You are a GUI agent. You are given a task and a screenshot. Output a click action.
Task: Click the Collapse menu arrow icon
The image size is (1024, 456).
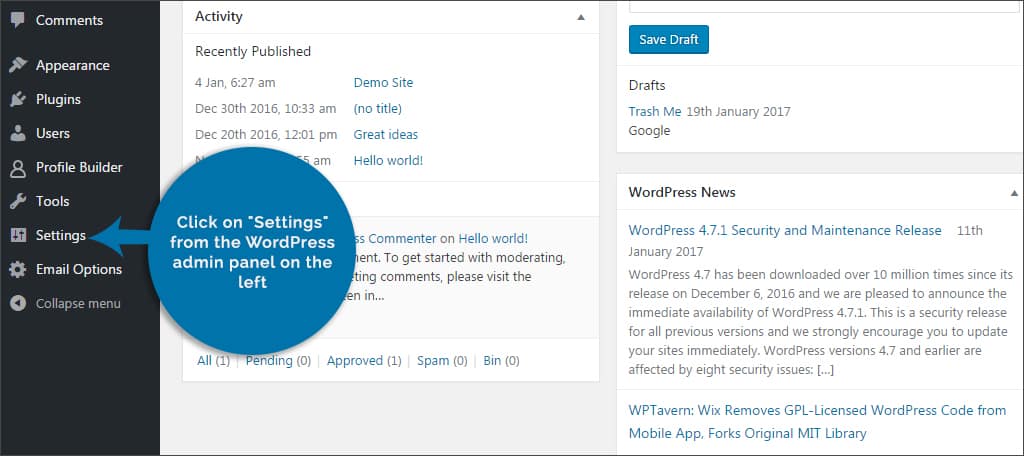coord(18,303)
